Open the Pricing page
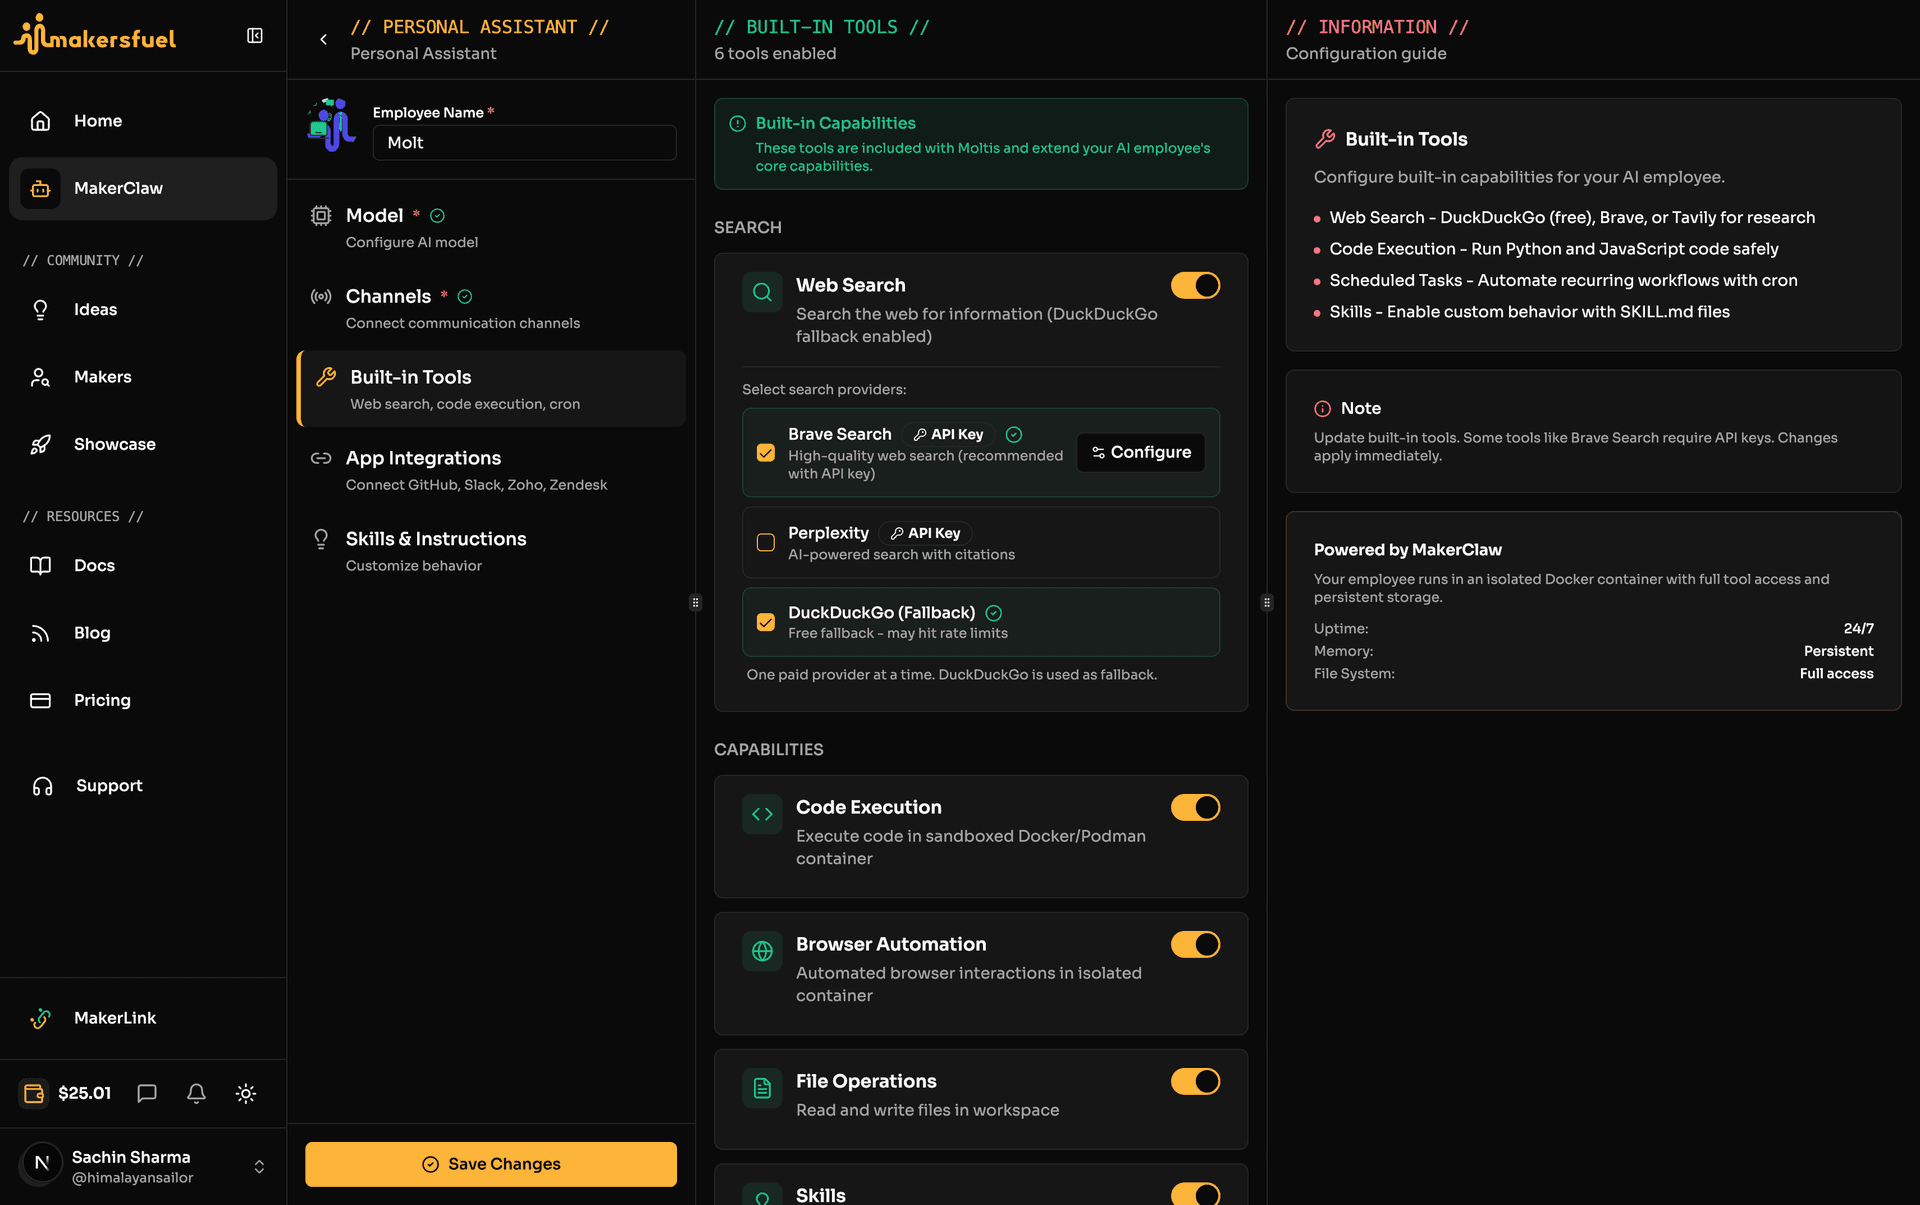1920x1205 pixels. click(x=143, y=700)
